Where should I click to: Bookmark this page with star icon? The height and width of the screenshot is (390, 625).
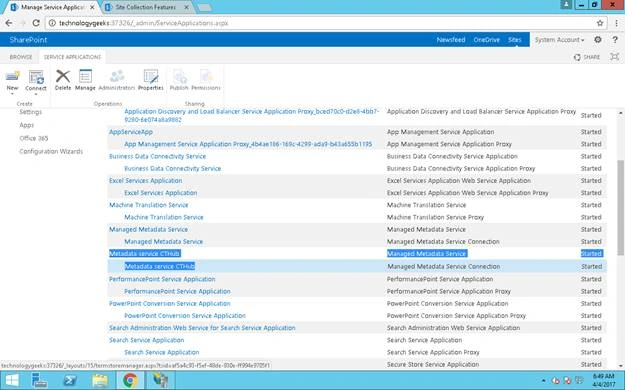click(x=600, y=23)
